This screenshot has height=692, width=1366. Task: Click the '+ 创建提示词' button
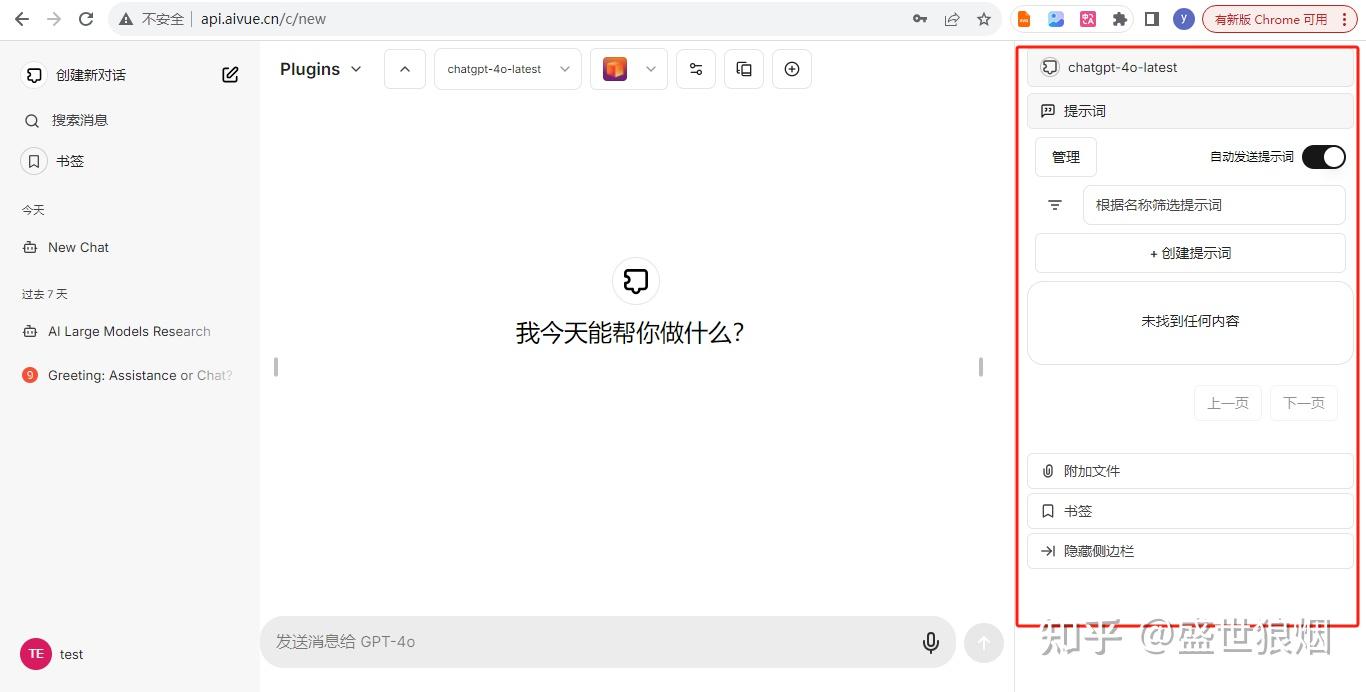1190,253
